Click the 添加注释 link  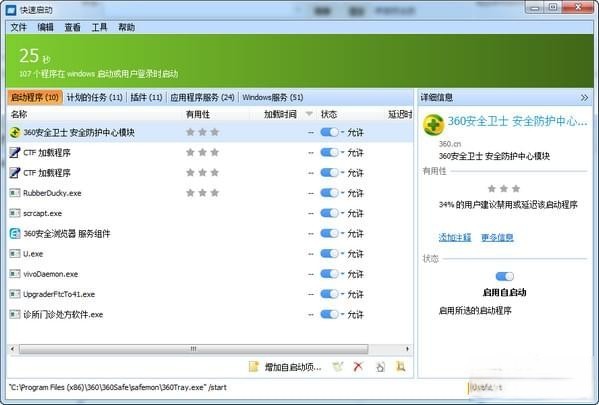click(455, 237)
